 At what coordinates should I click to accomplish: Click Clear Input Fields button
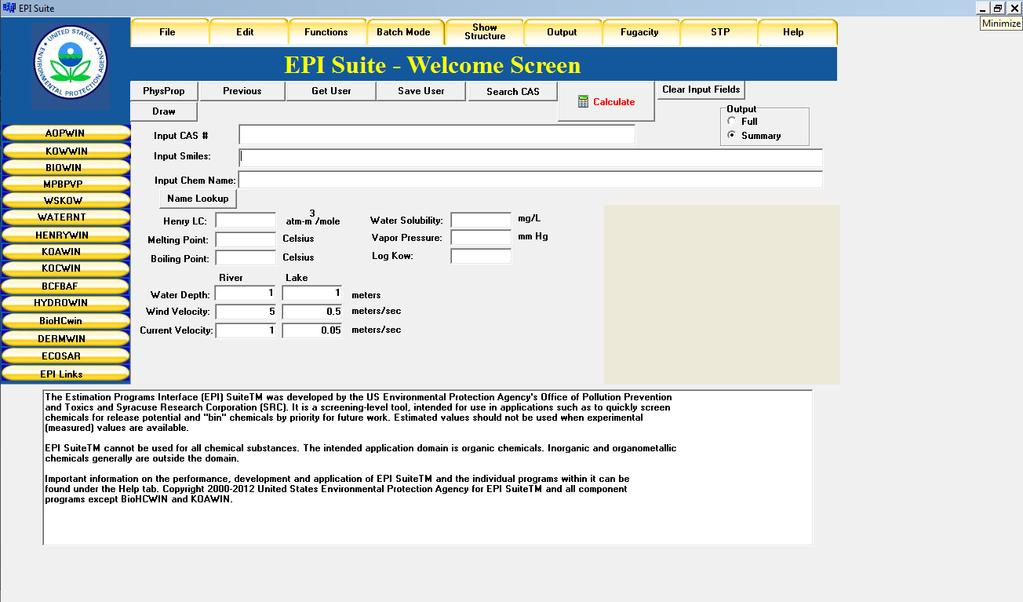[x=701, y=89]
